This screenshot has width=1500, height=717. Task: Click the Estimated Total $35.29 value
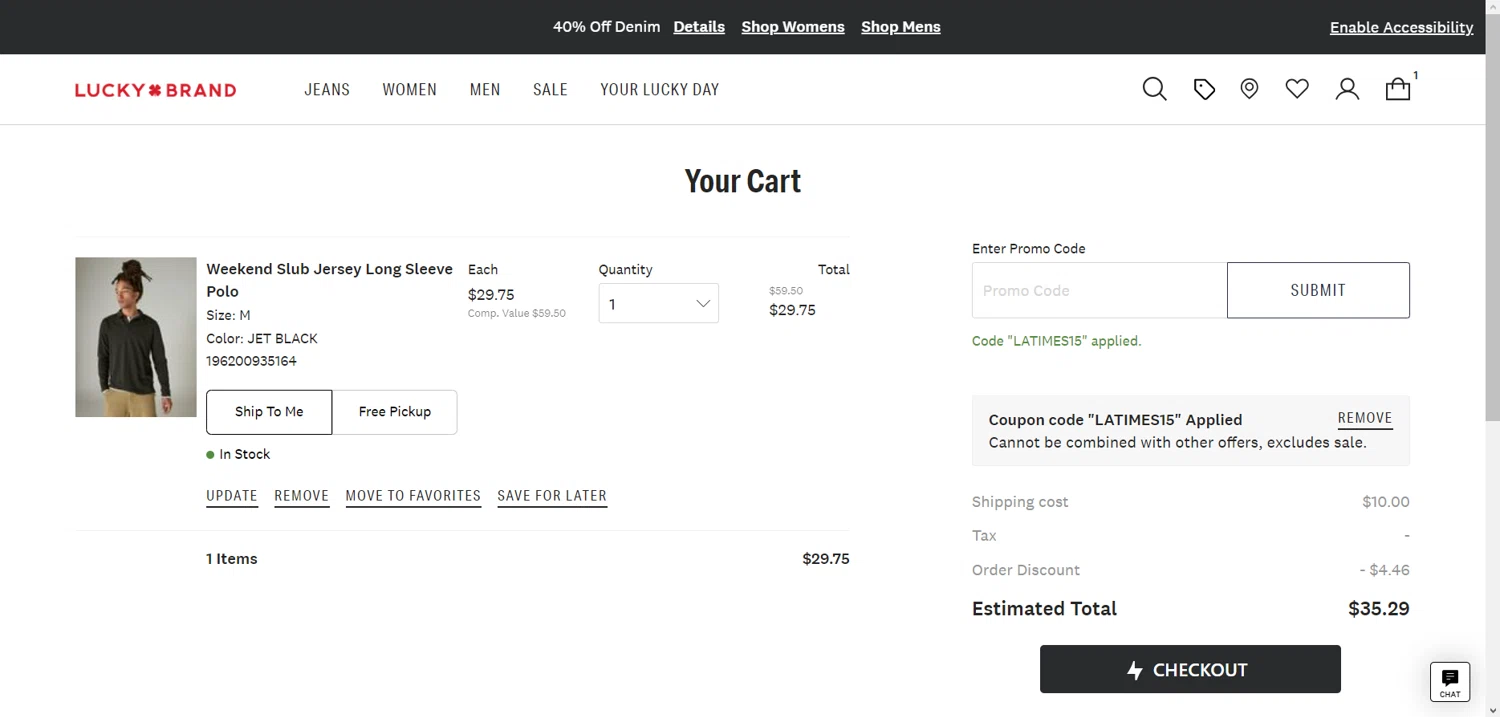coord(1379,608)
